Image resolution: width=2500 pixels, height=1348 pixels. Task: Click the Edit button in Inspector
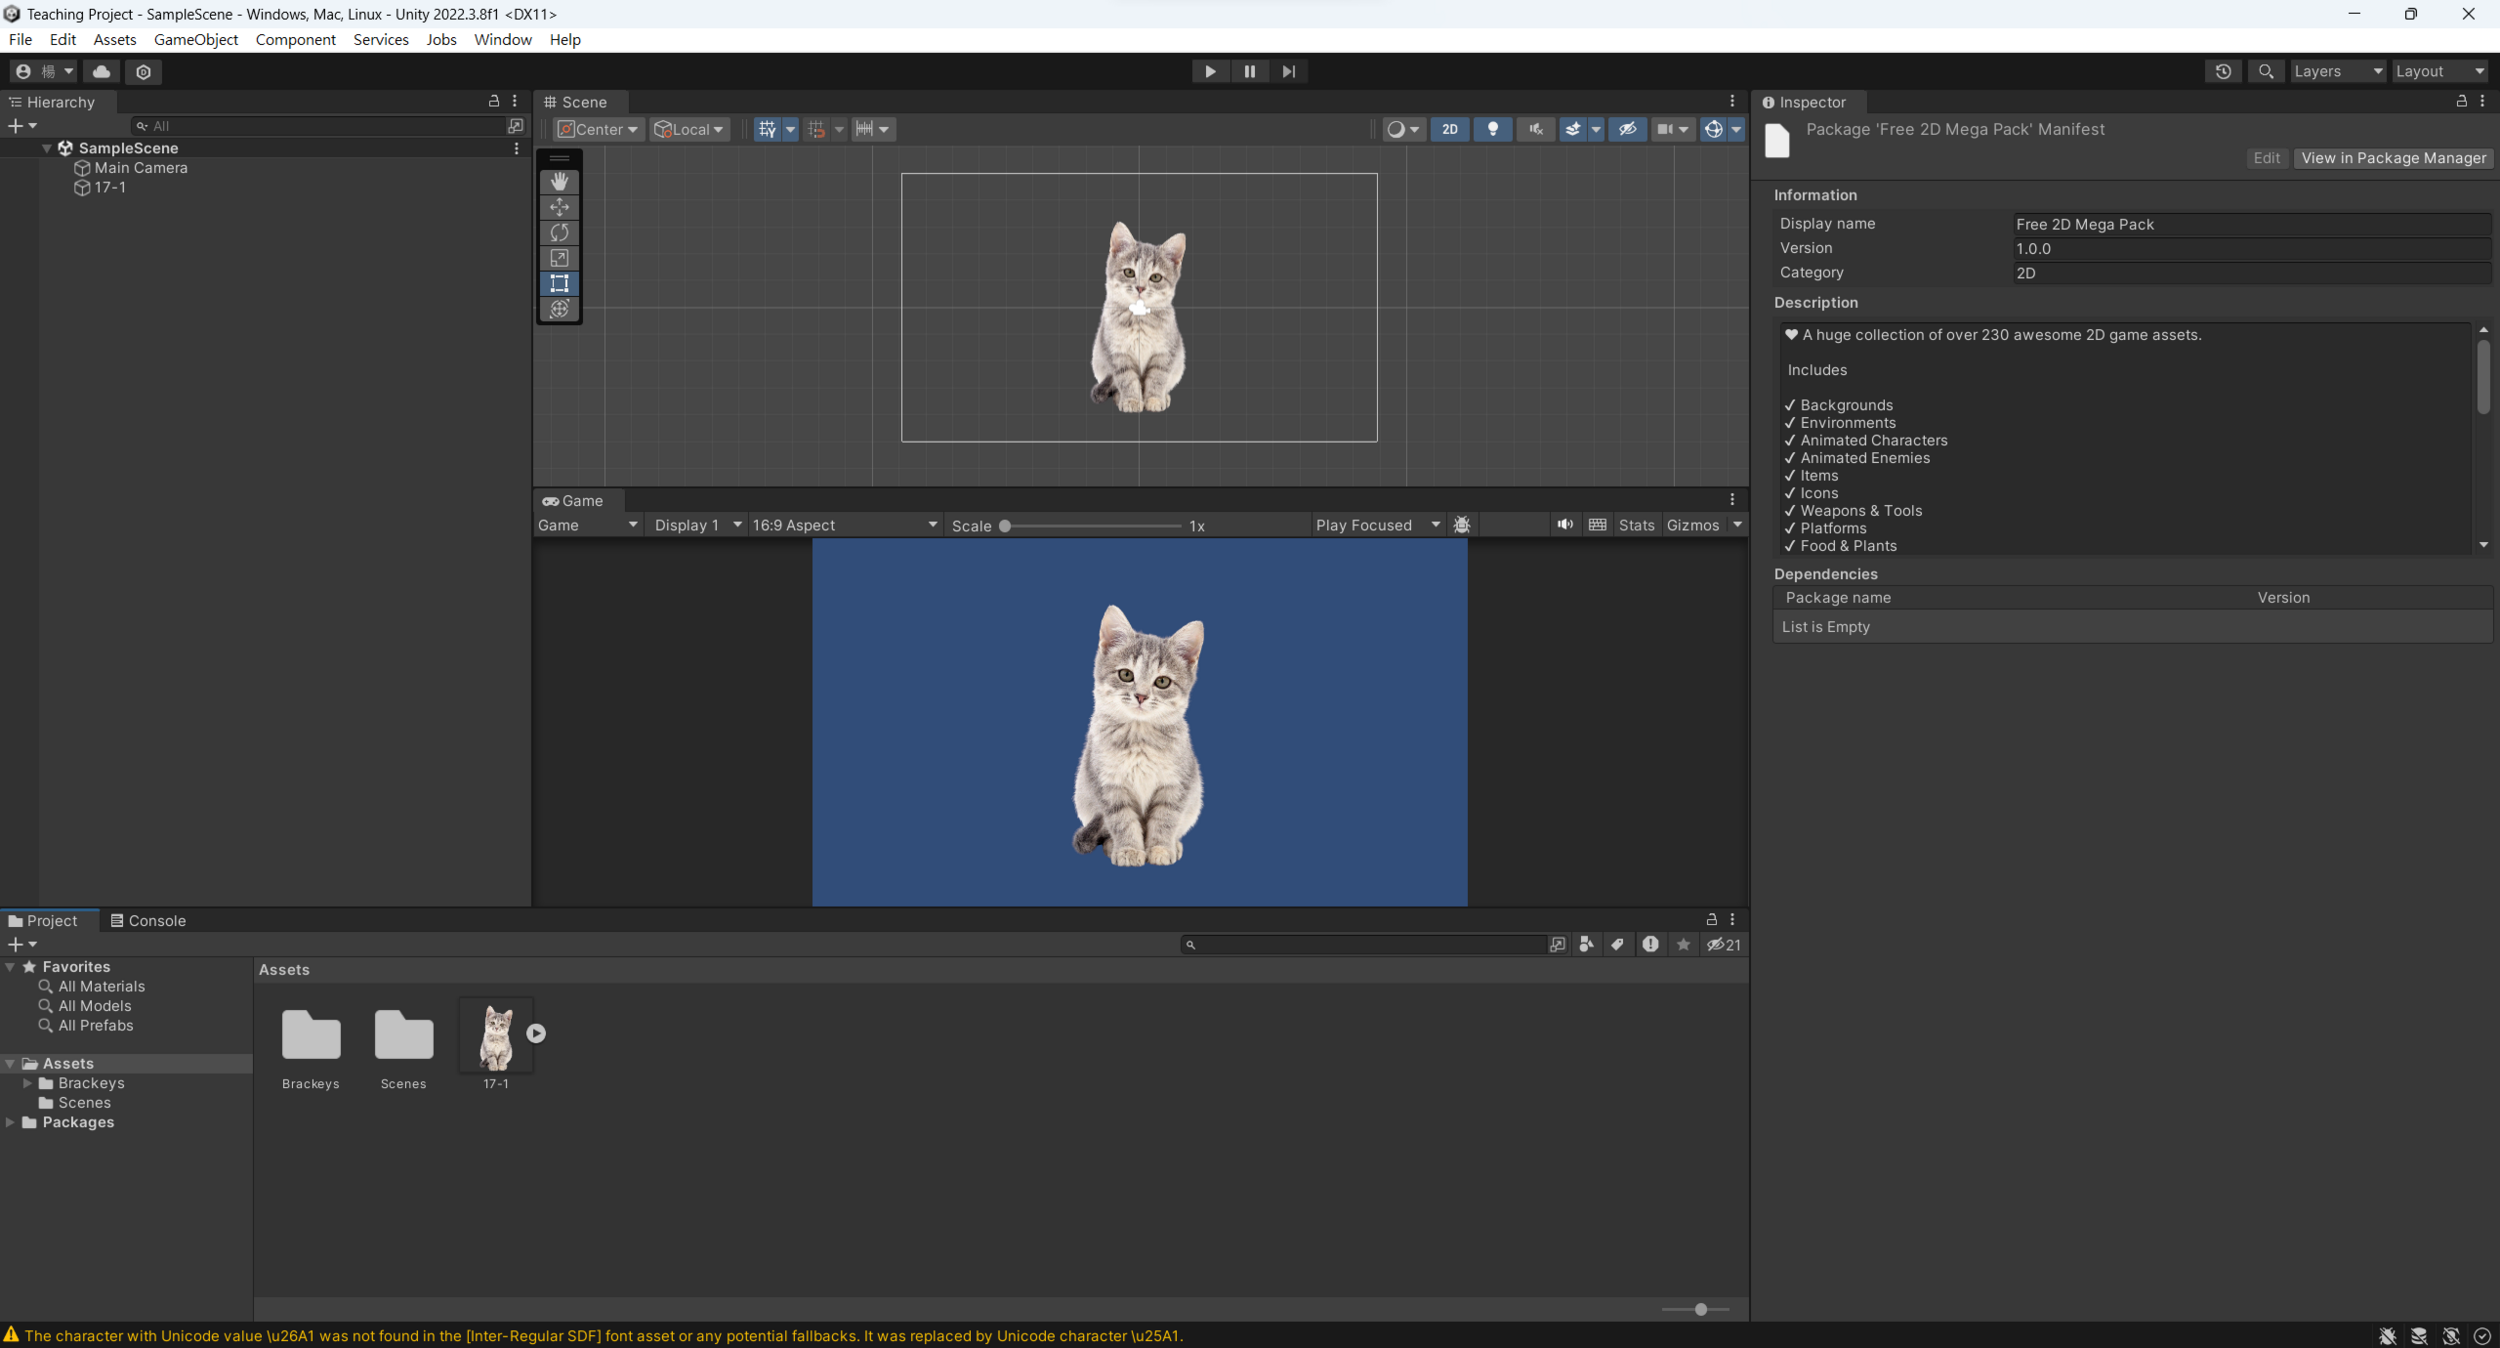tap(2266, 158)
